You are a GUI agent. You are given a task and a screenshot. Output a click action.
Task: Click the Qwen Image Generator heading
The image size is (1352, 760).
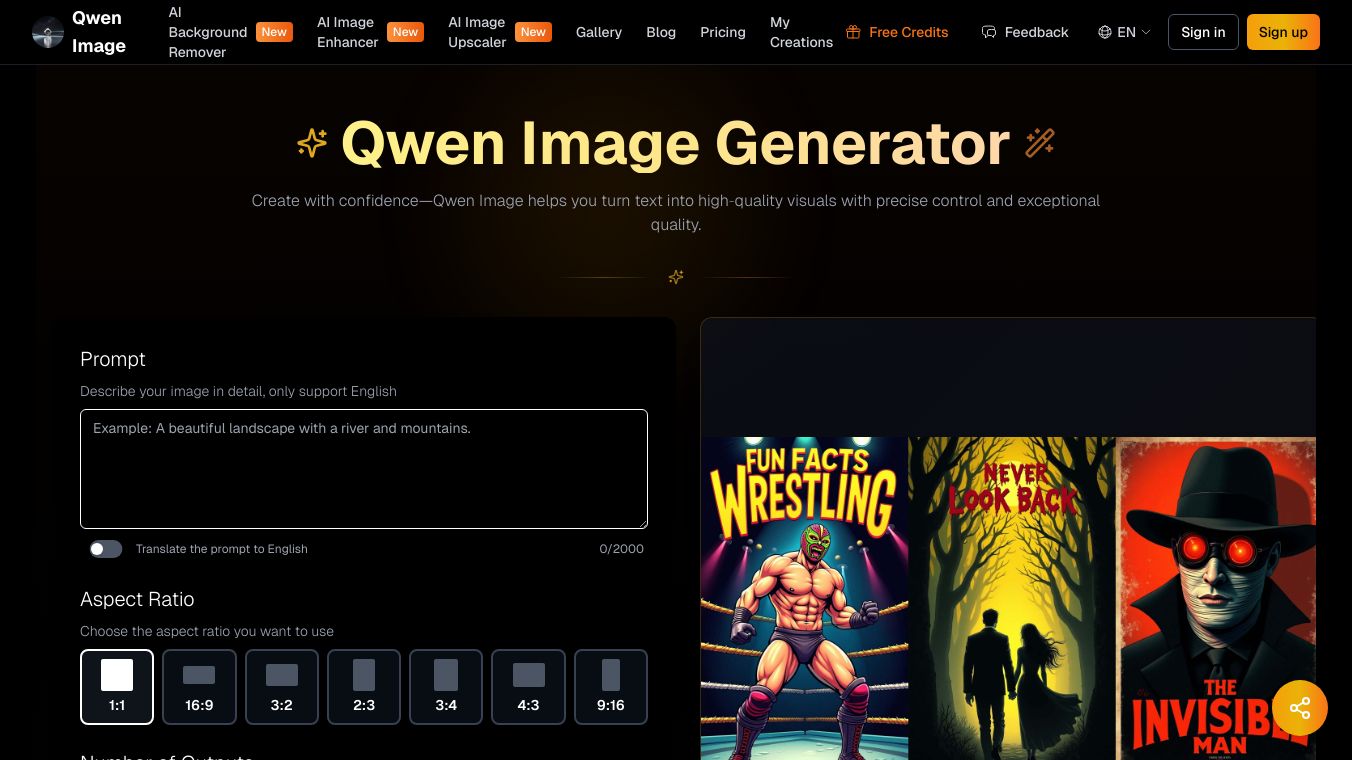(x=676, y=143)
